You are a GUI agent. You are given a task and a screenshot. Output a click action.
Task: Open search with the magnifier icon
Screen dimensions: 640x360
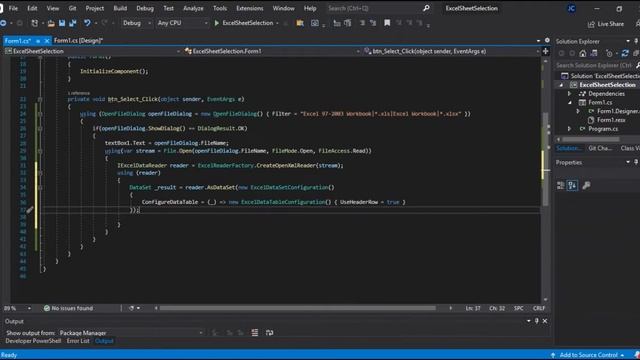click(426, 8)
